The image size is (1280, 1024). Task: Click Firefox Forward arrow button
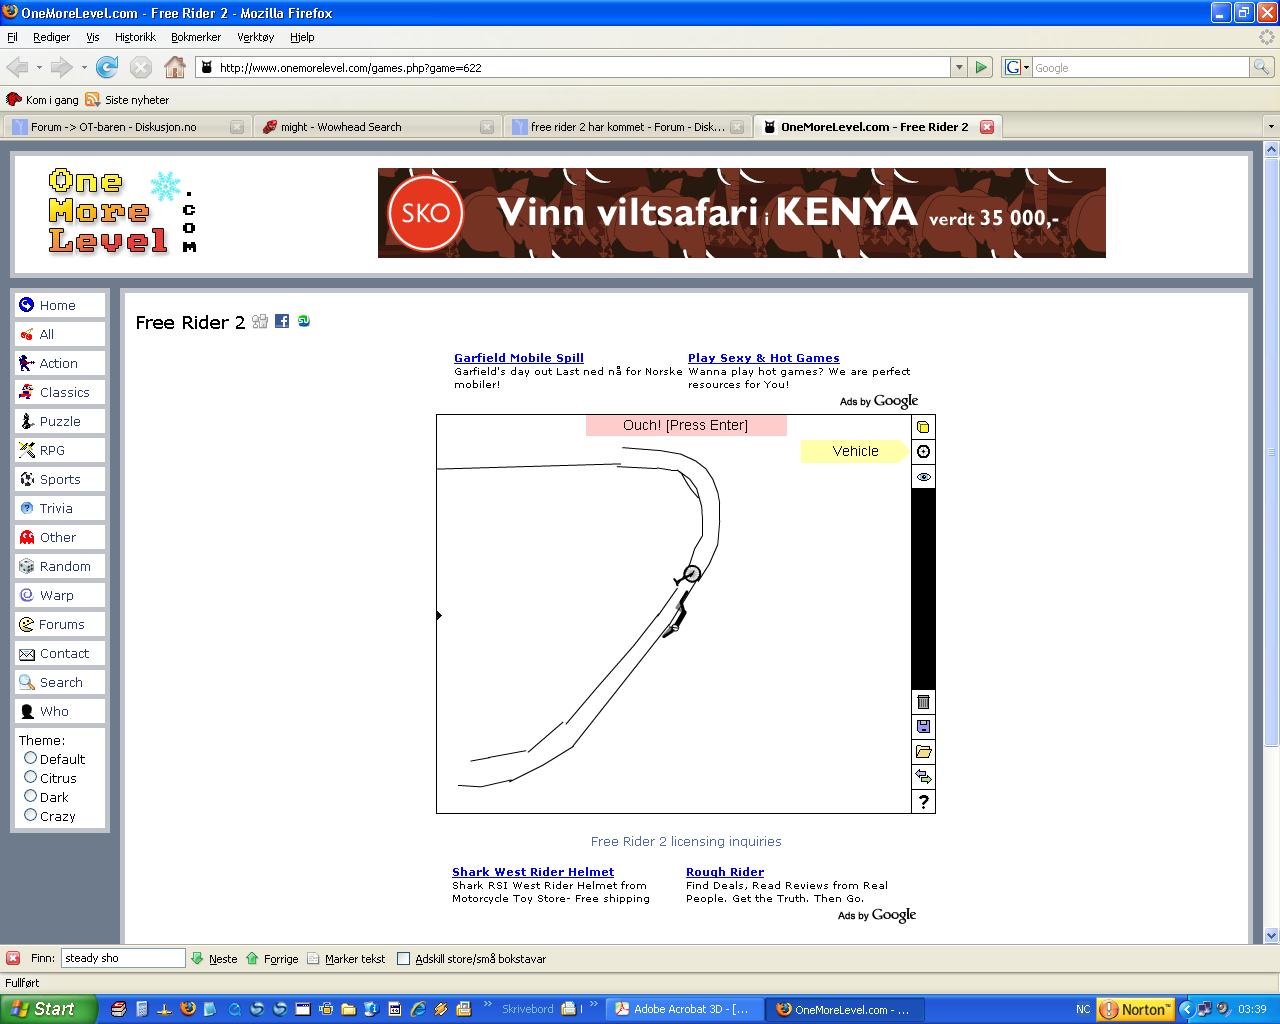61,67
